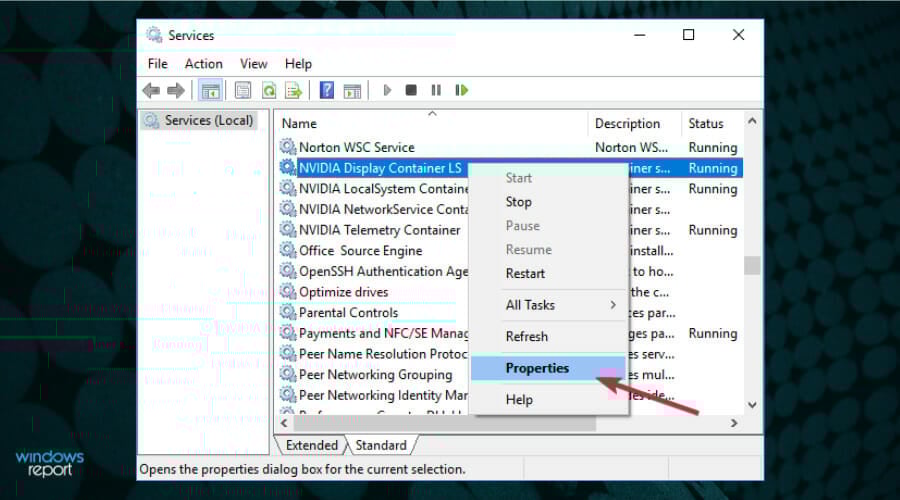Select Services (Local) in the console tree
This screenshot has width=900, height=500.
coord(199,120)
